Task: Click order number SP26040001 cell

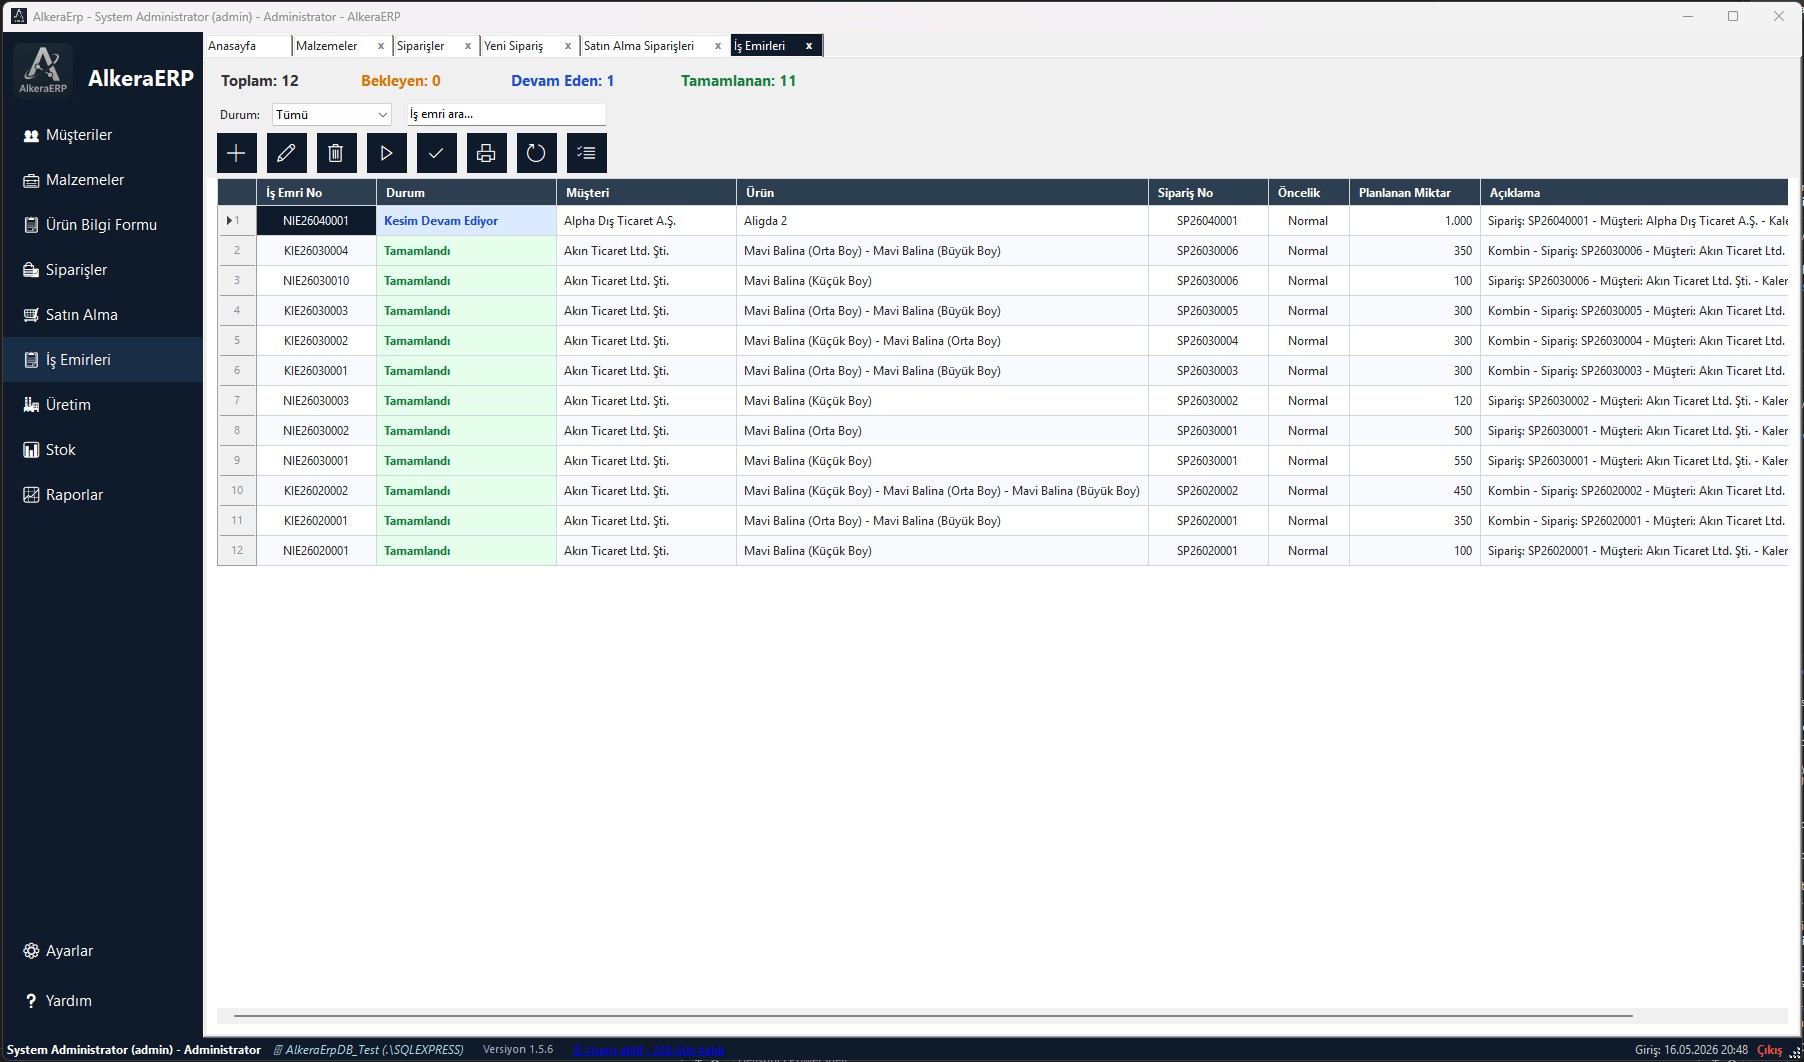Action: coord(1209,221)
